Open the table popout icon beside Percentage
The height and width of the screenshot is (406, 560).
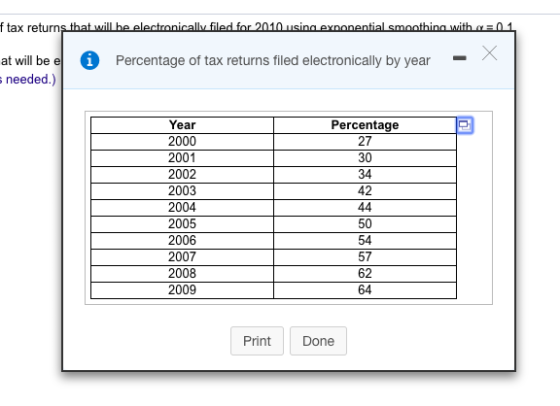tap(465, 125)
